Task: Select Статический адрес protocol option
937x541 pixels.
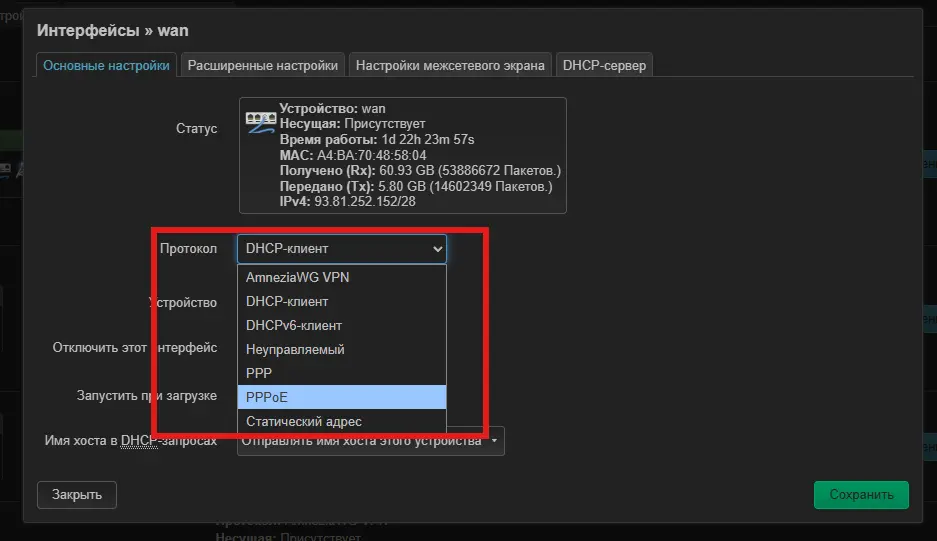Action: click(x=342, y=421)
